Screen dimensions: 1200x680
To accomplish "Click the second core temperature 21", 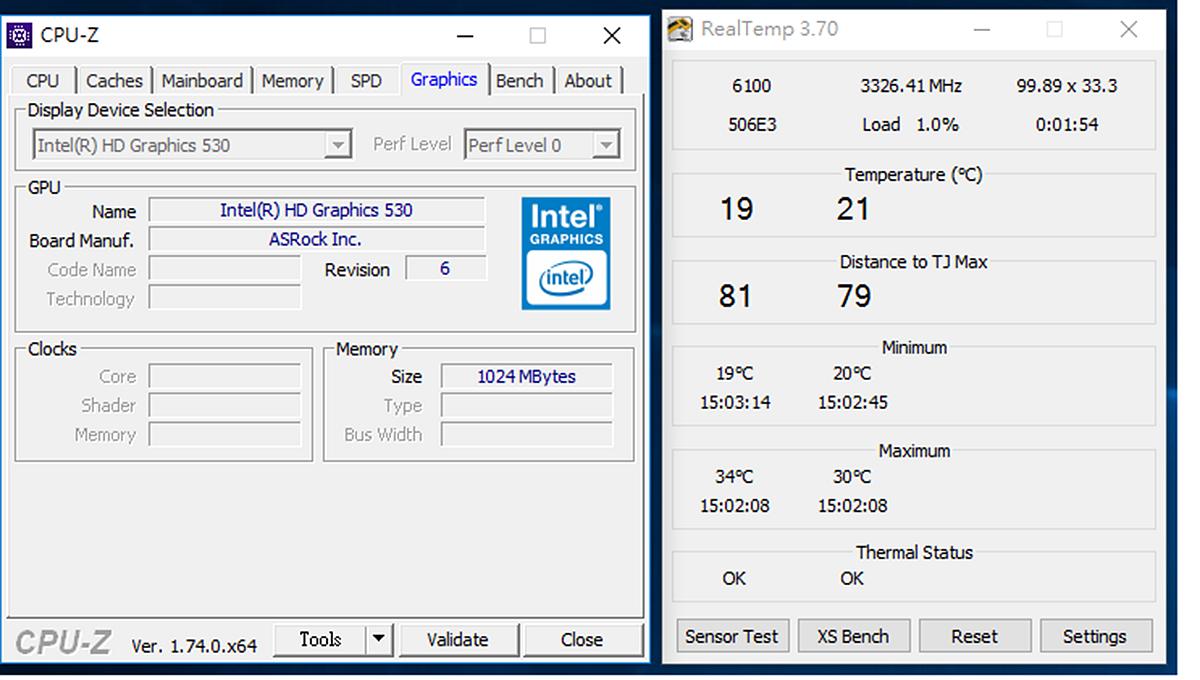I will [x=854, y=209].
